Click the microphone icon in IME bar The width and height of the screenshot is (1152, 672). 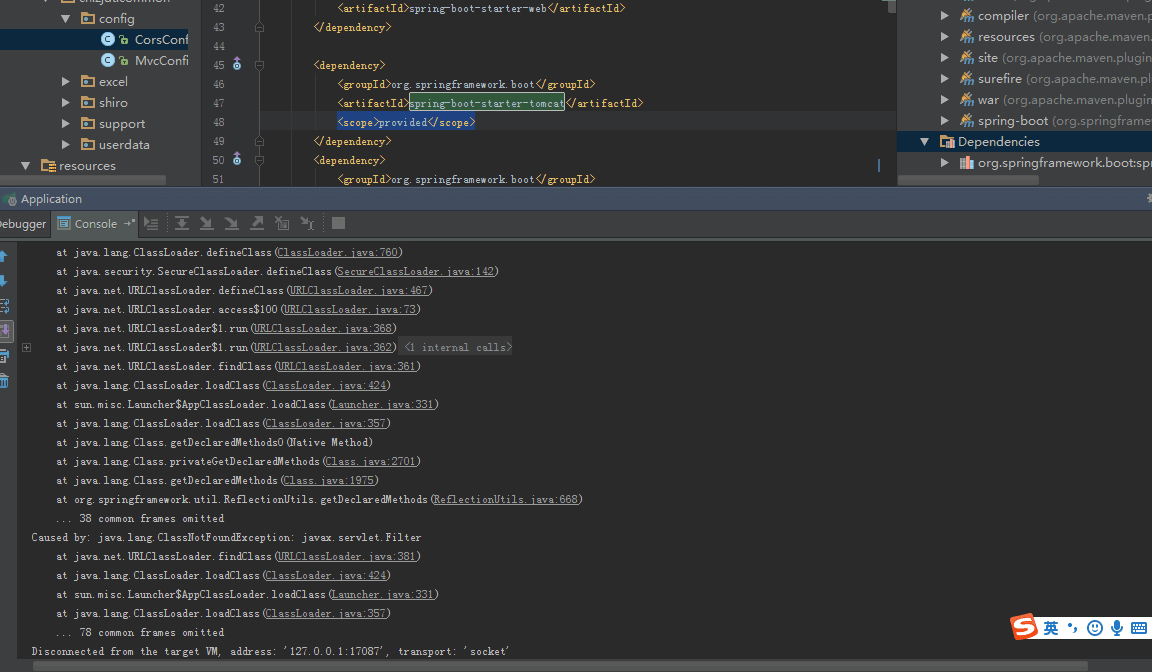(1117, 628)
